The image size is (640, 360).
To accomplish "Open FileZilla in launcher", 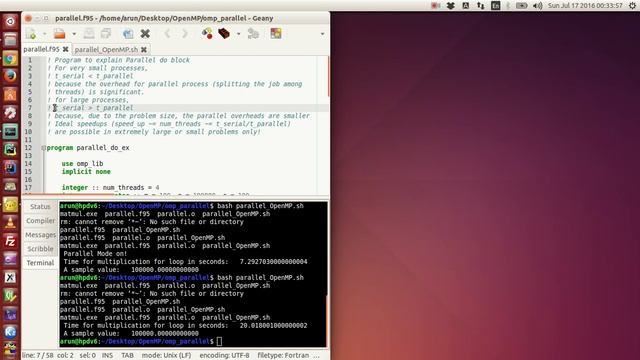I will point(10,241).
